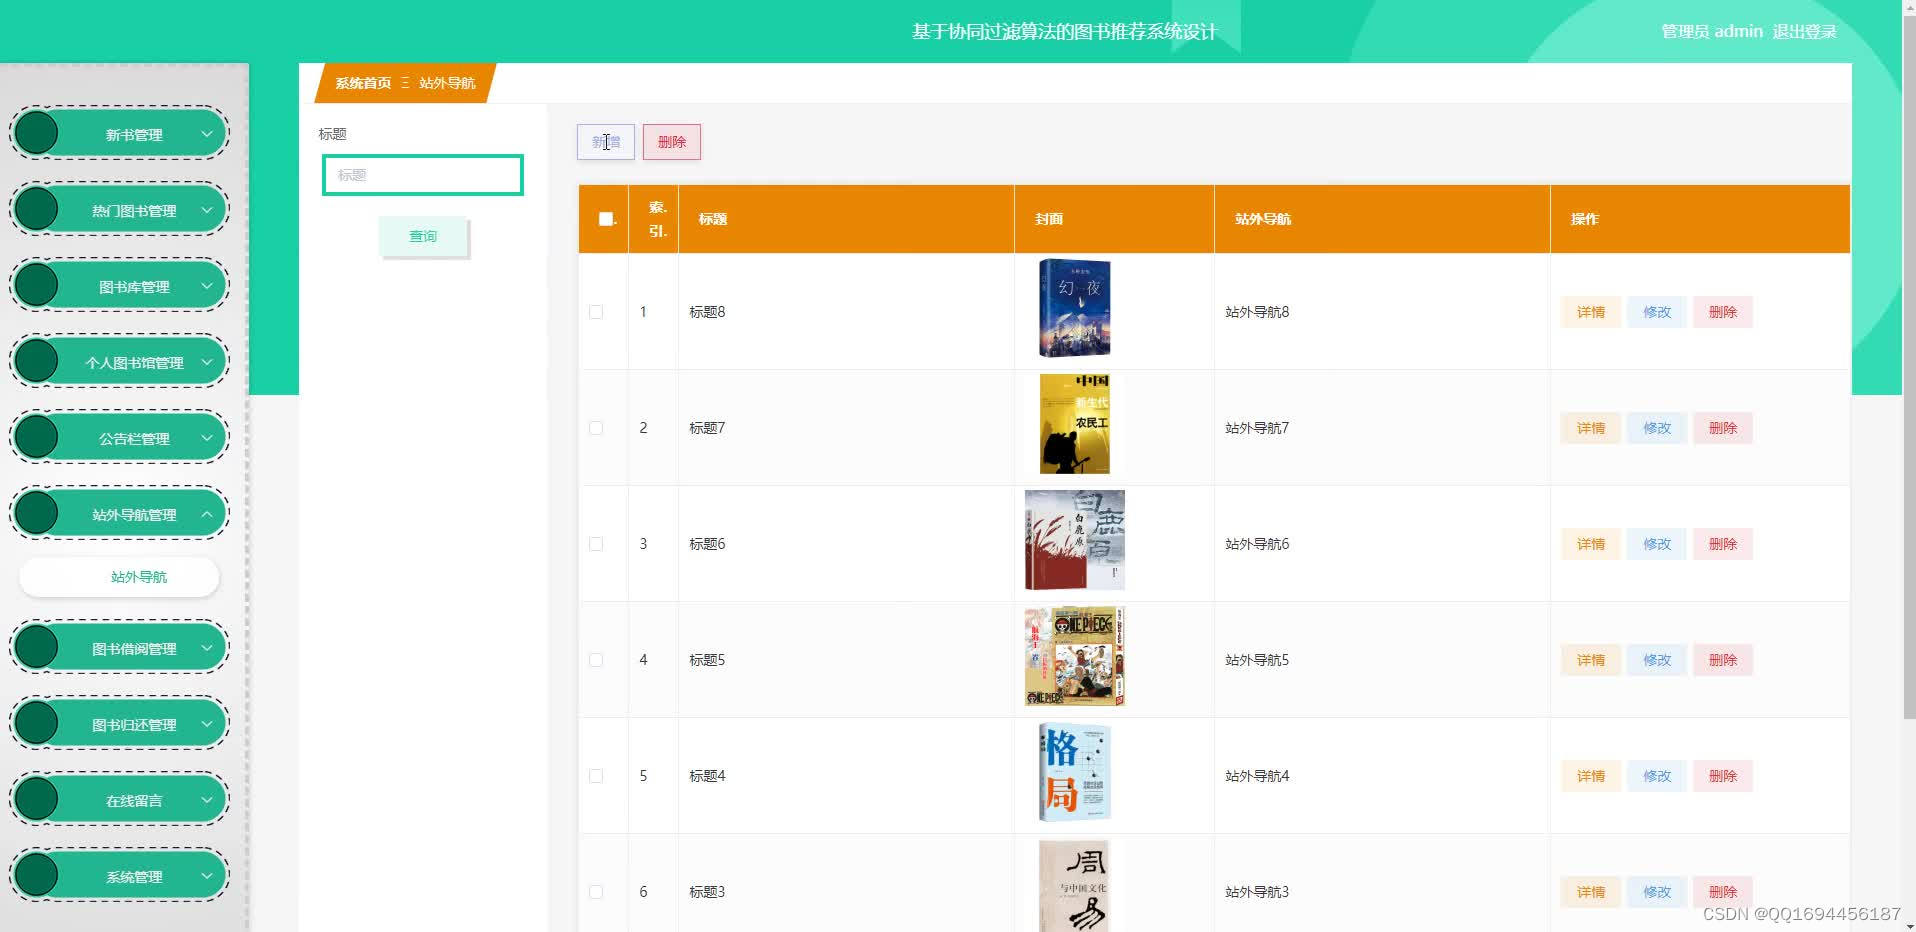Click the 新增 add button
The width and height of the screenshot is (1916, 932).
[606, 142]
